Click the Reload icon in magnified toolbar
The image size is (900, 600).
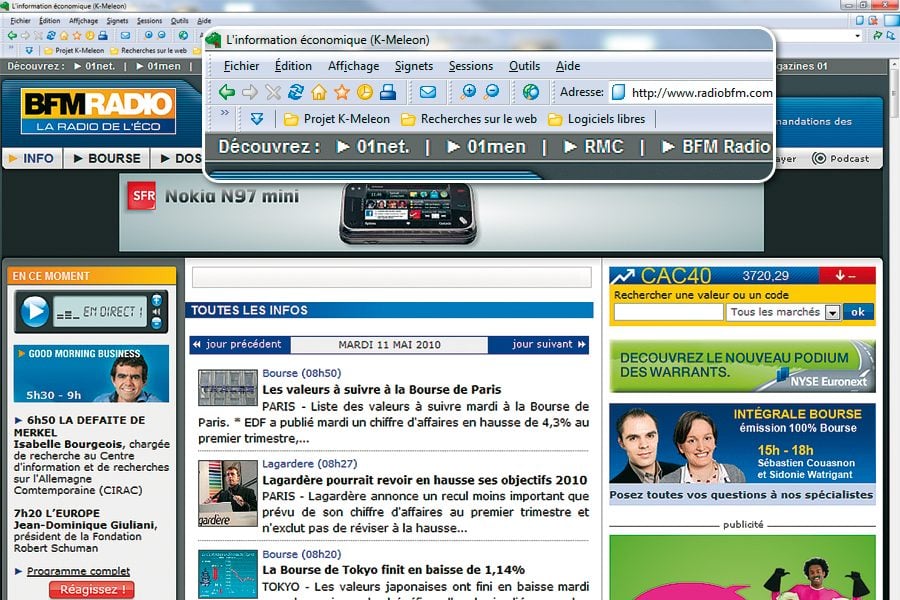coord(295,93)
